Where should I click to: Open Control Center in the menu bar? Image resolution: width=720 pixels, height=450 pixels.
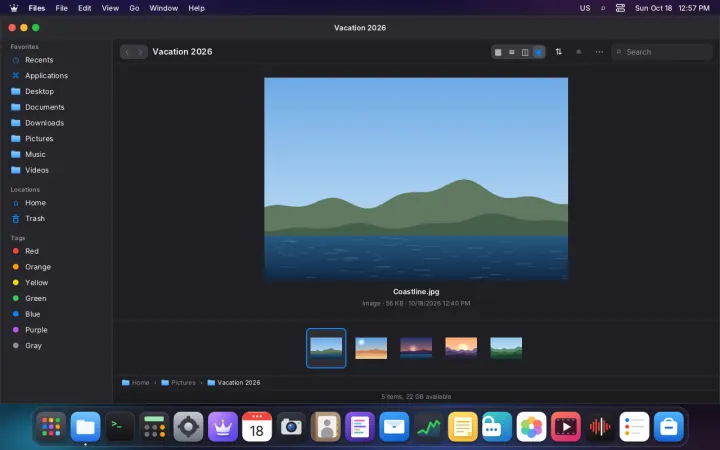pos(620,8)
